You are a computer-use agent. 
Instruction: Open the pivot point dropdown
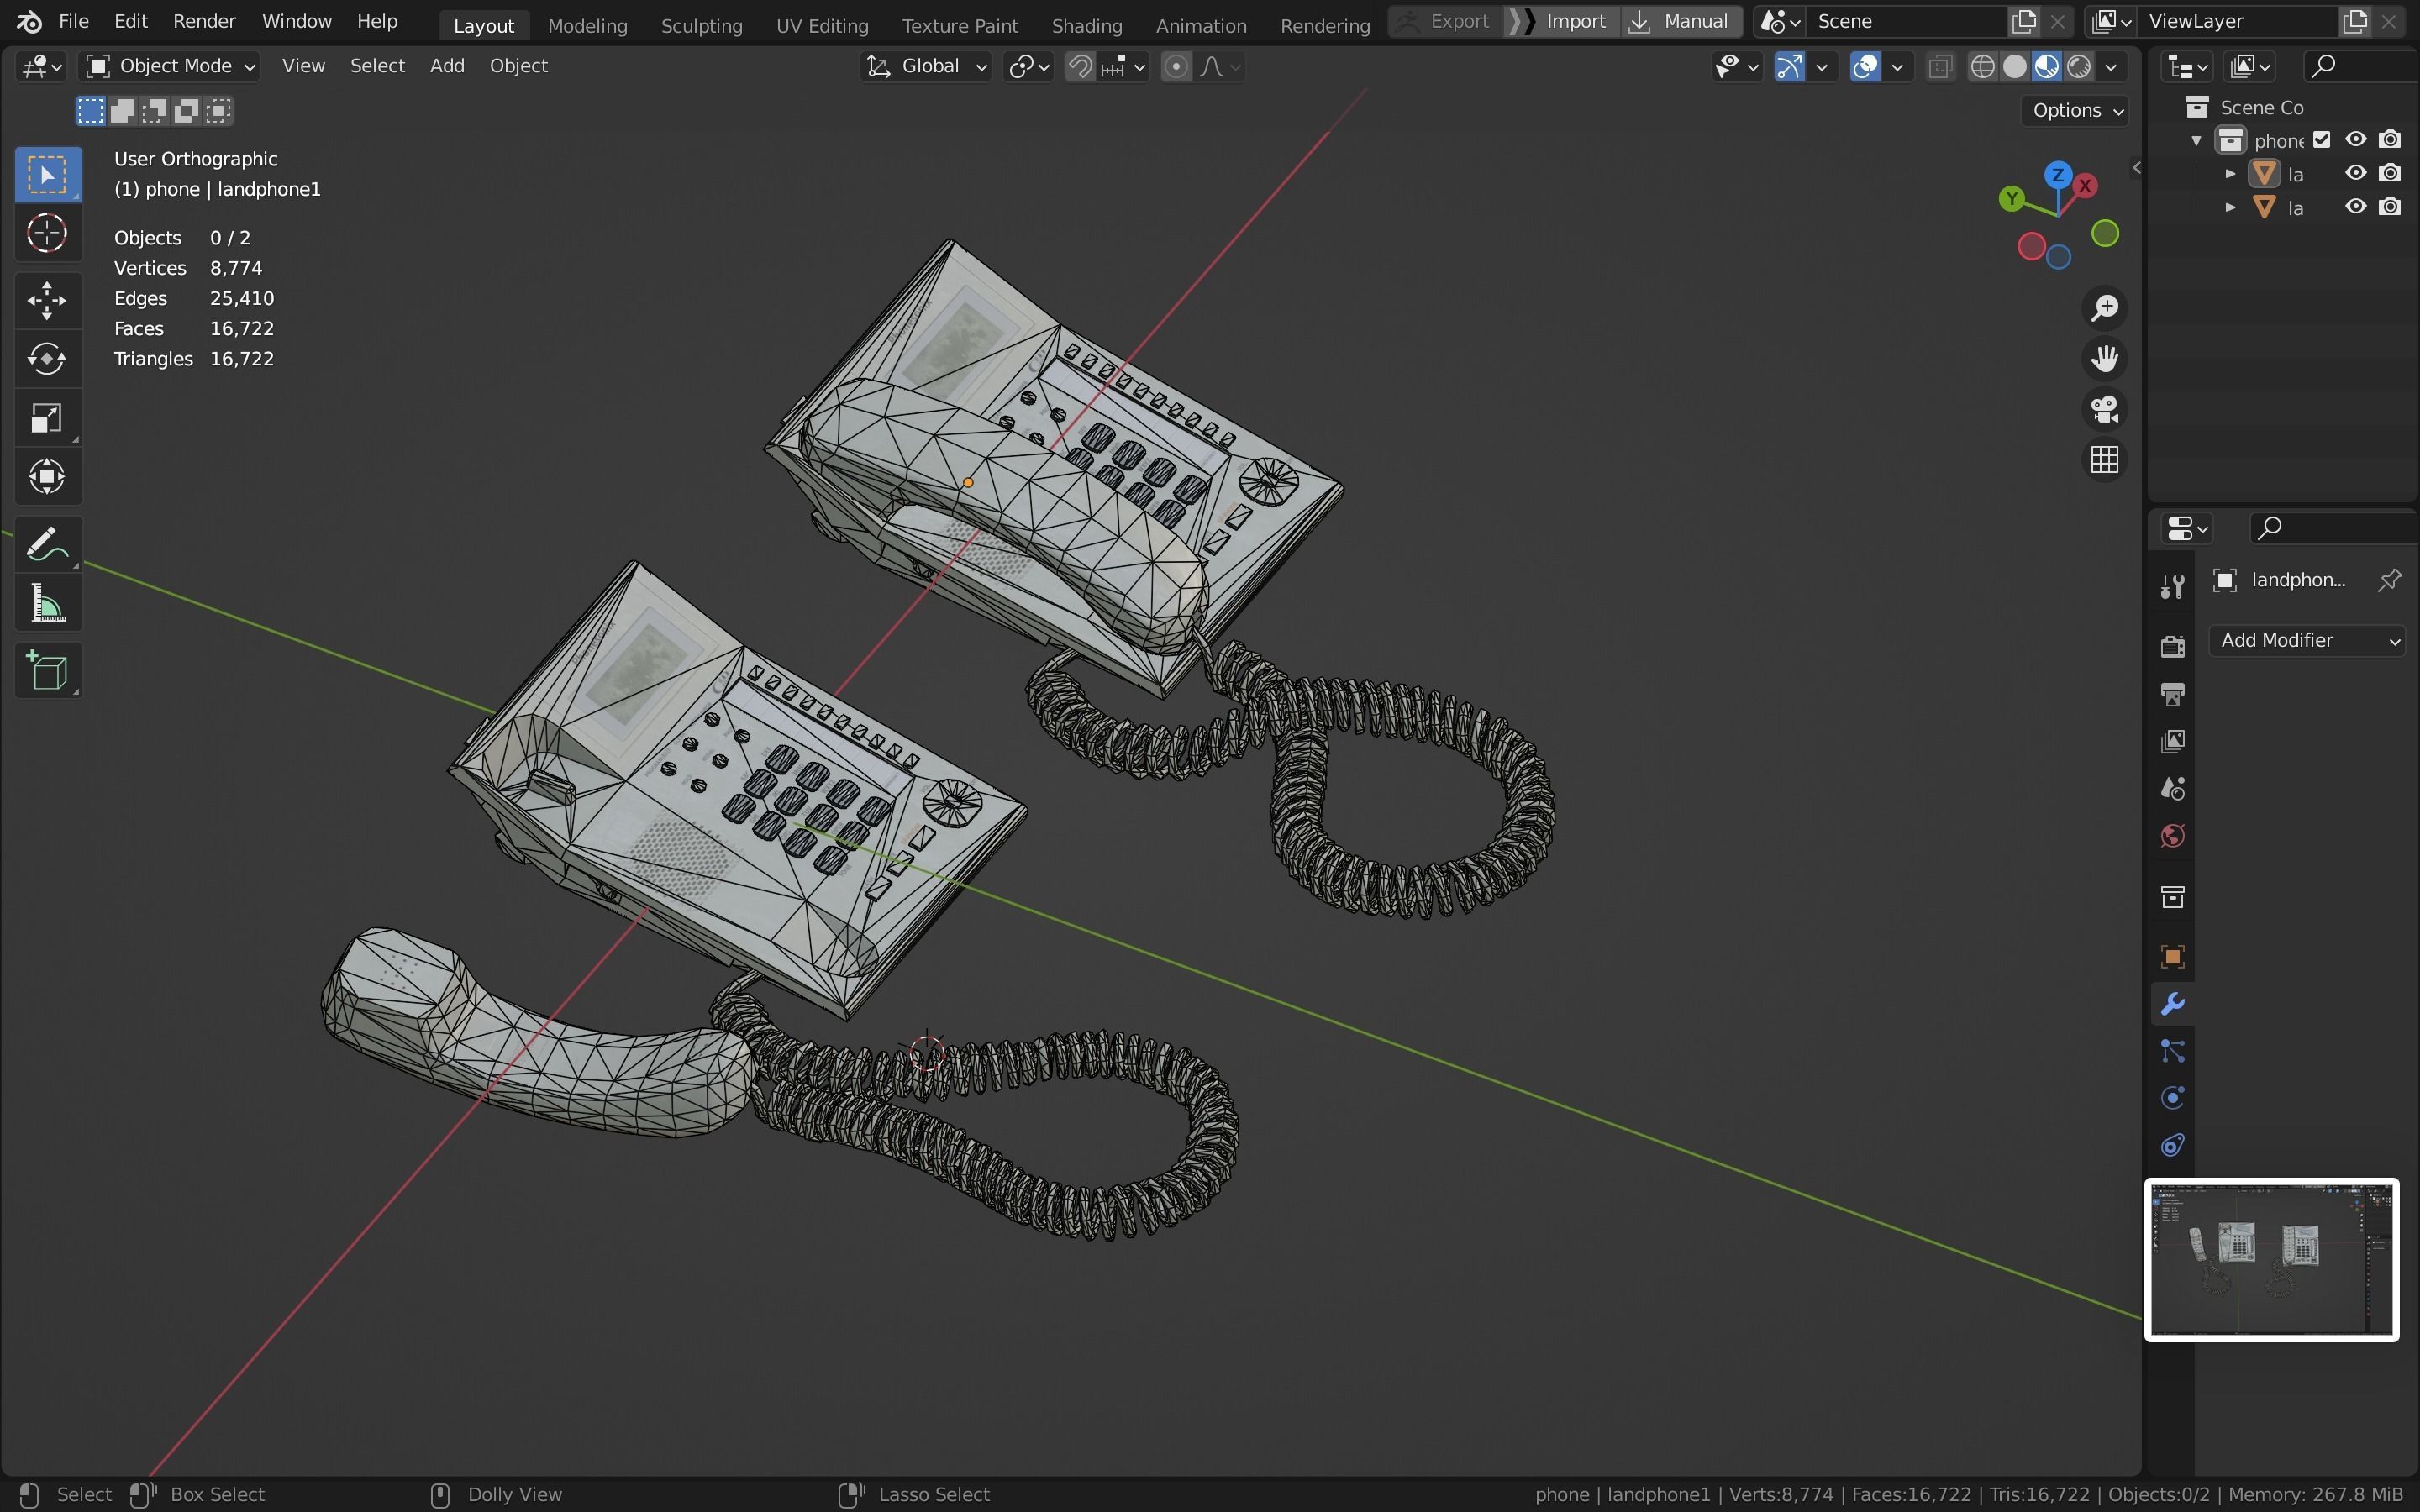pos(1029,67)
